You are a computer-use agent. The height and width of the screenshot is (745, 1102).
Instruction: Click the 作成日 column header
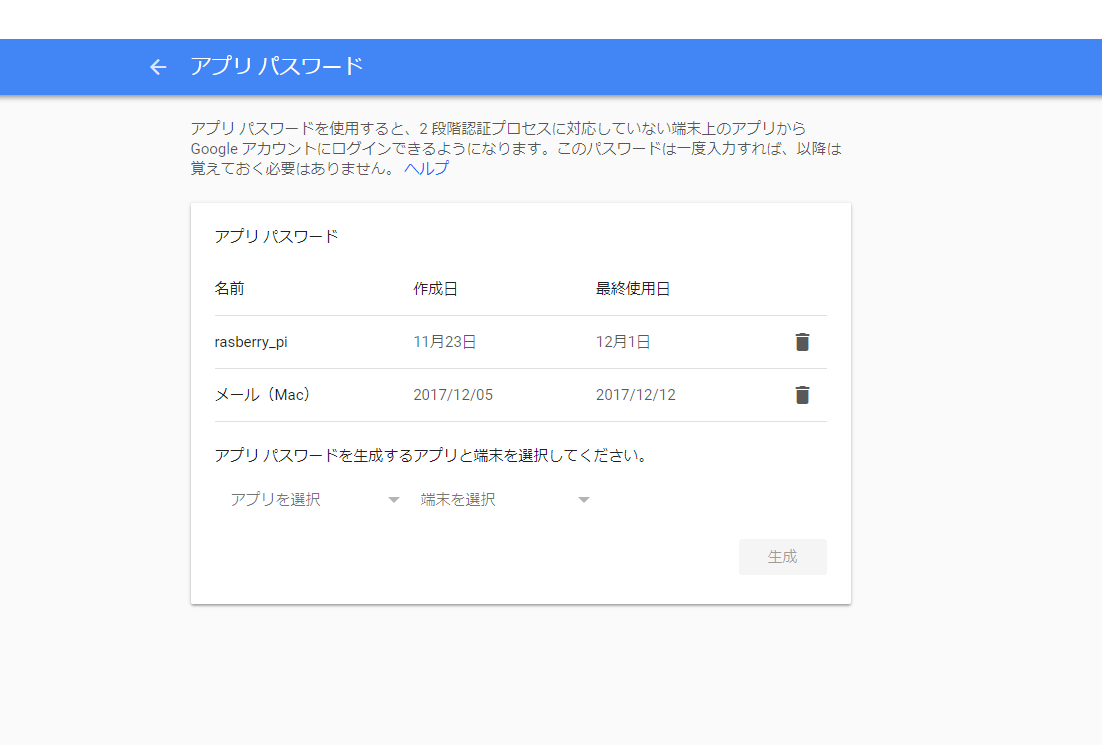tap(434, 288)
